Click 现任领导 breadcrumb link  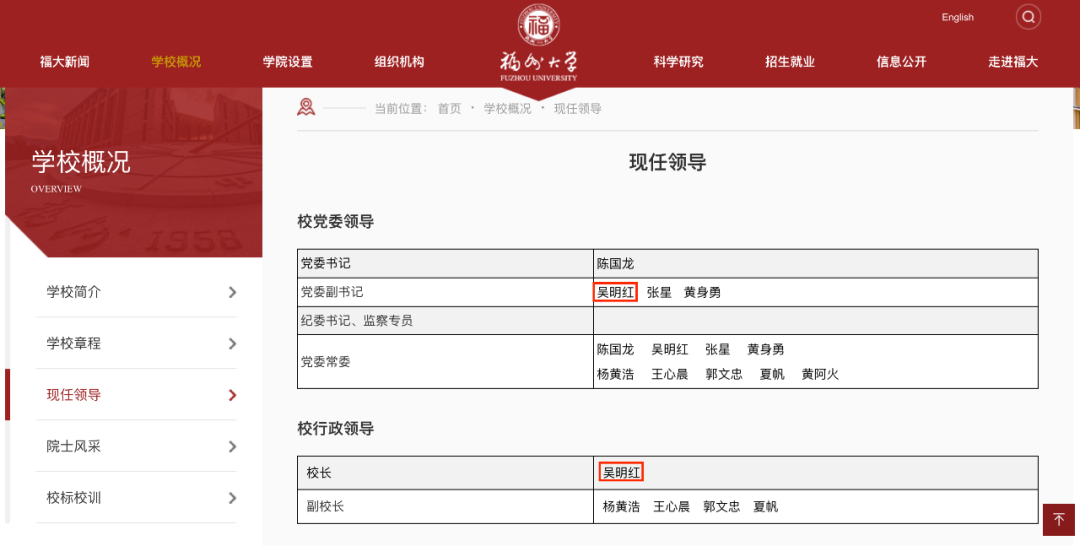click(578, 109)
